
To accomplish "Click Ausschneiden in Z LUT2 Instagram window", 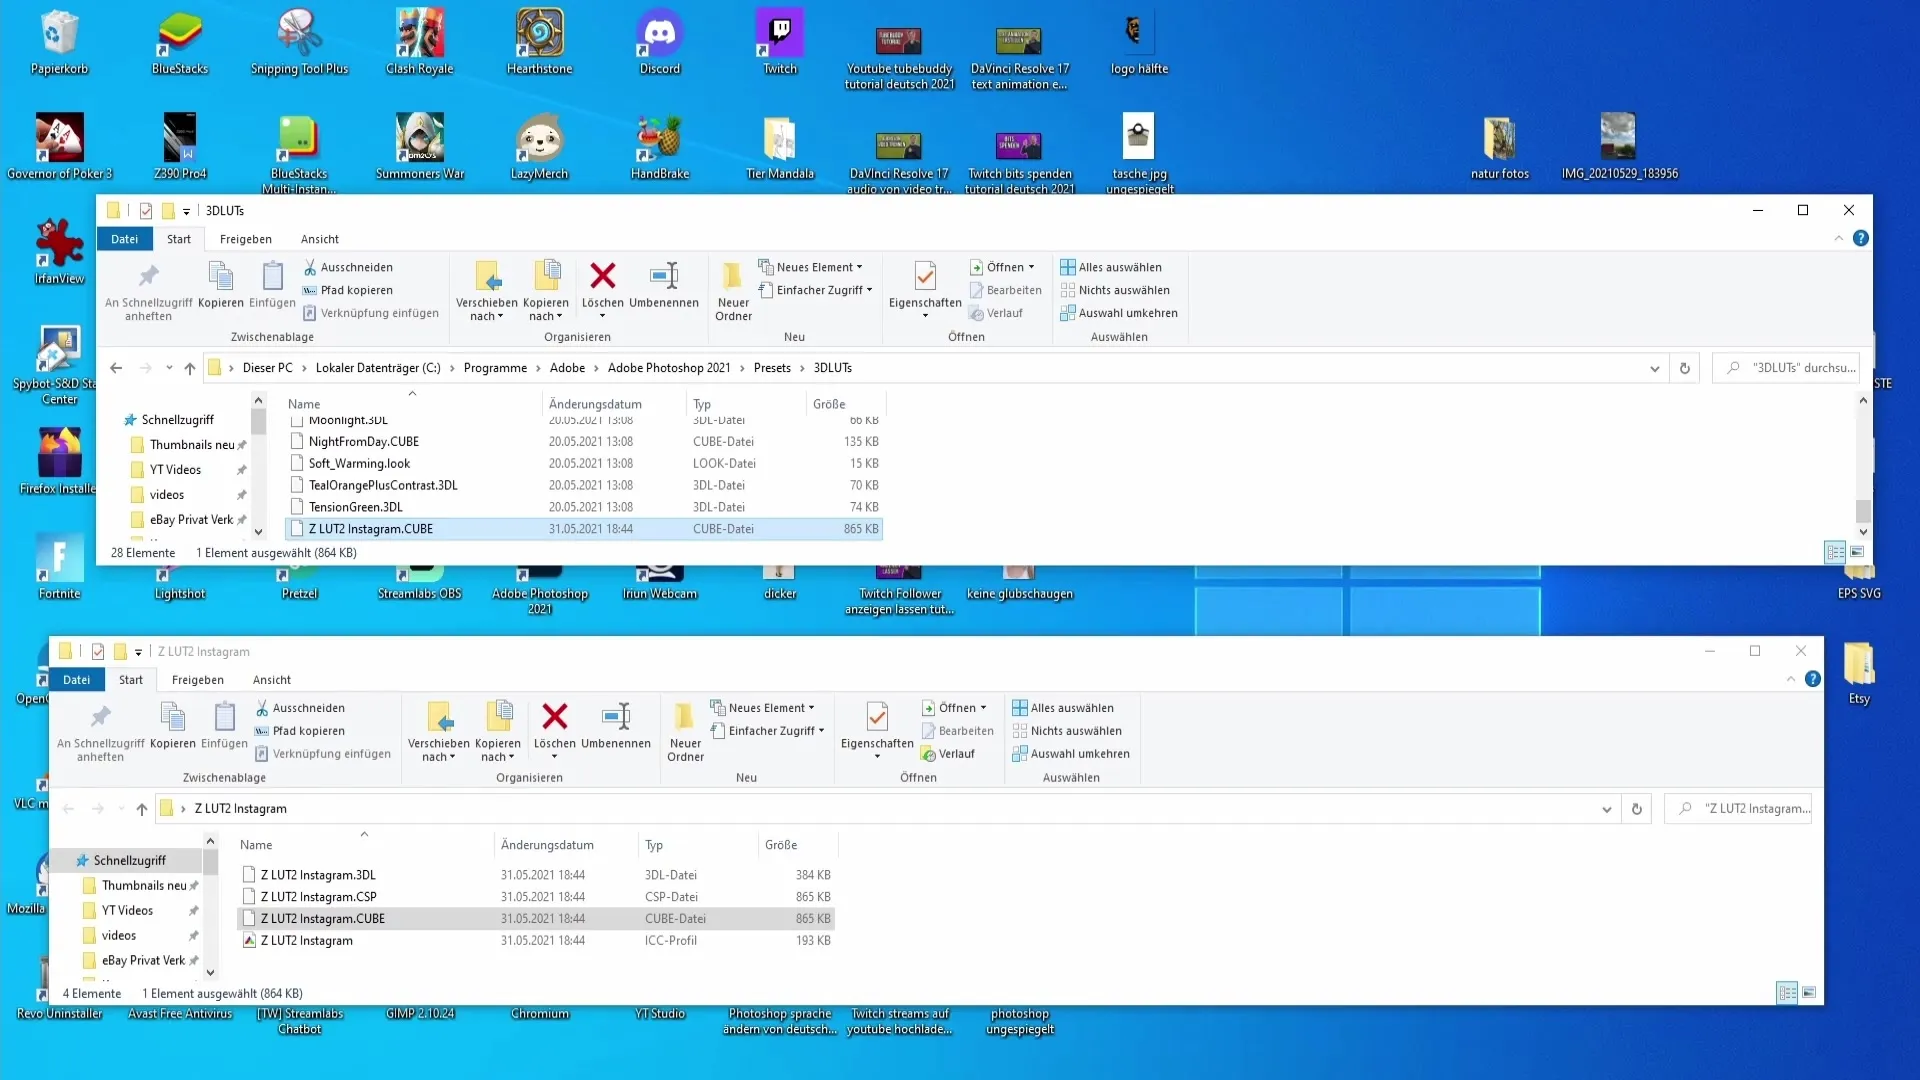I will 299,708.
